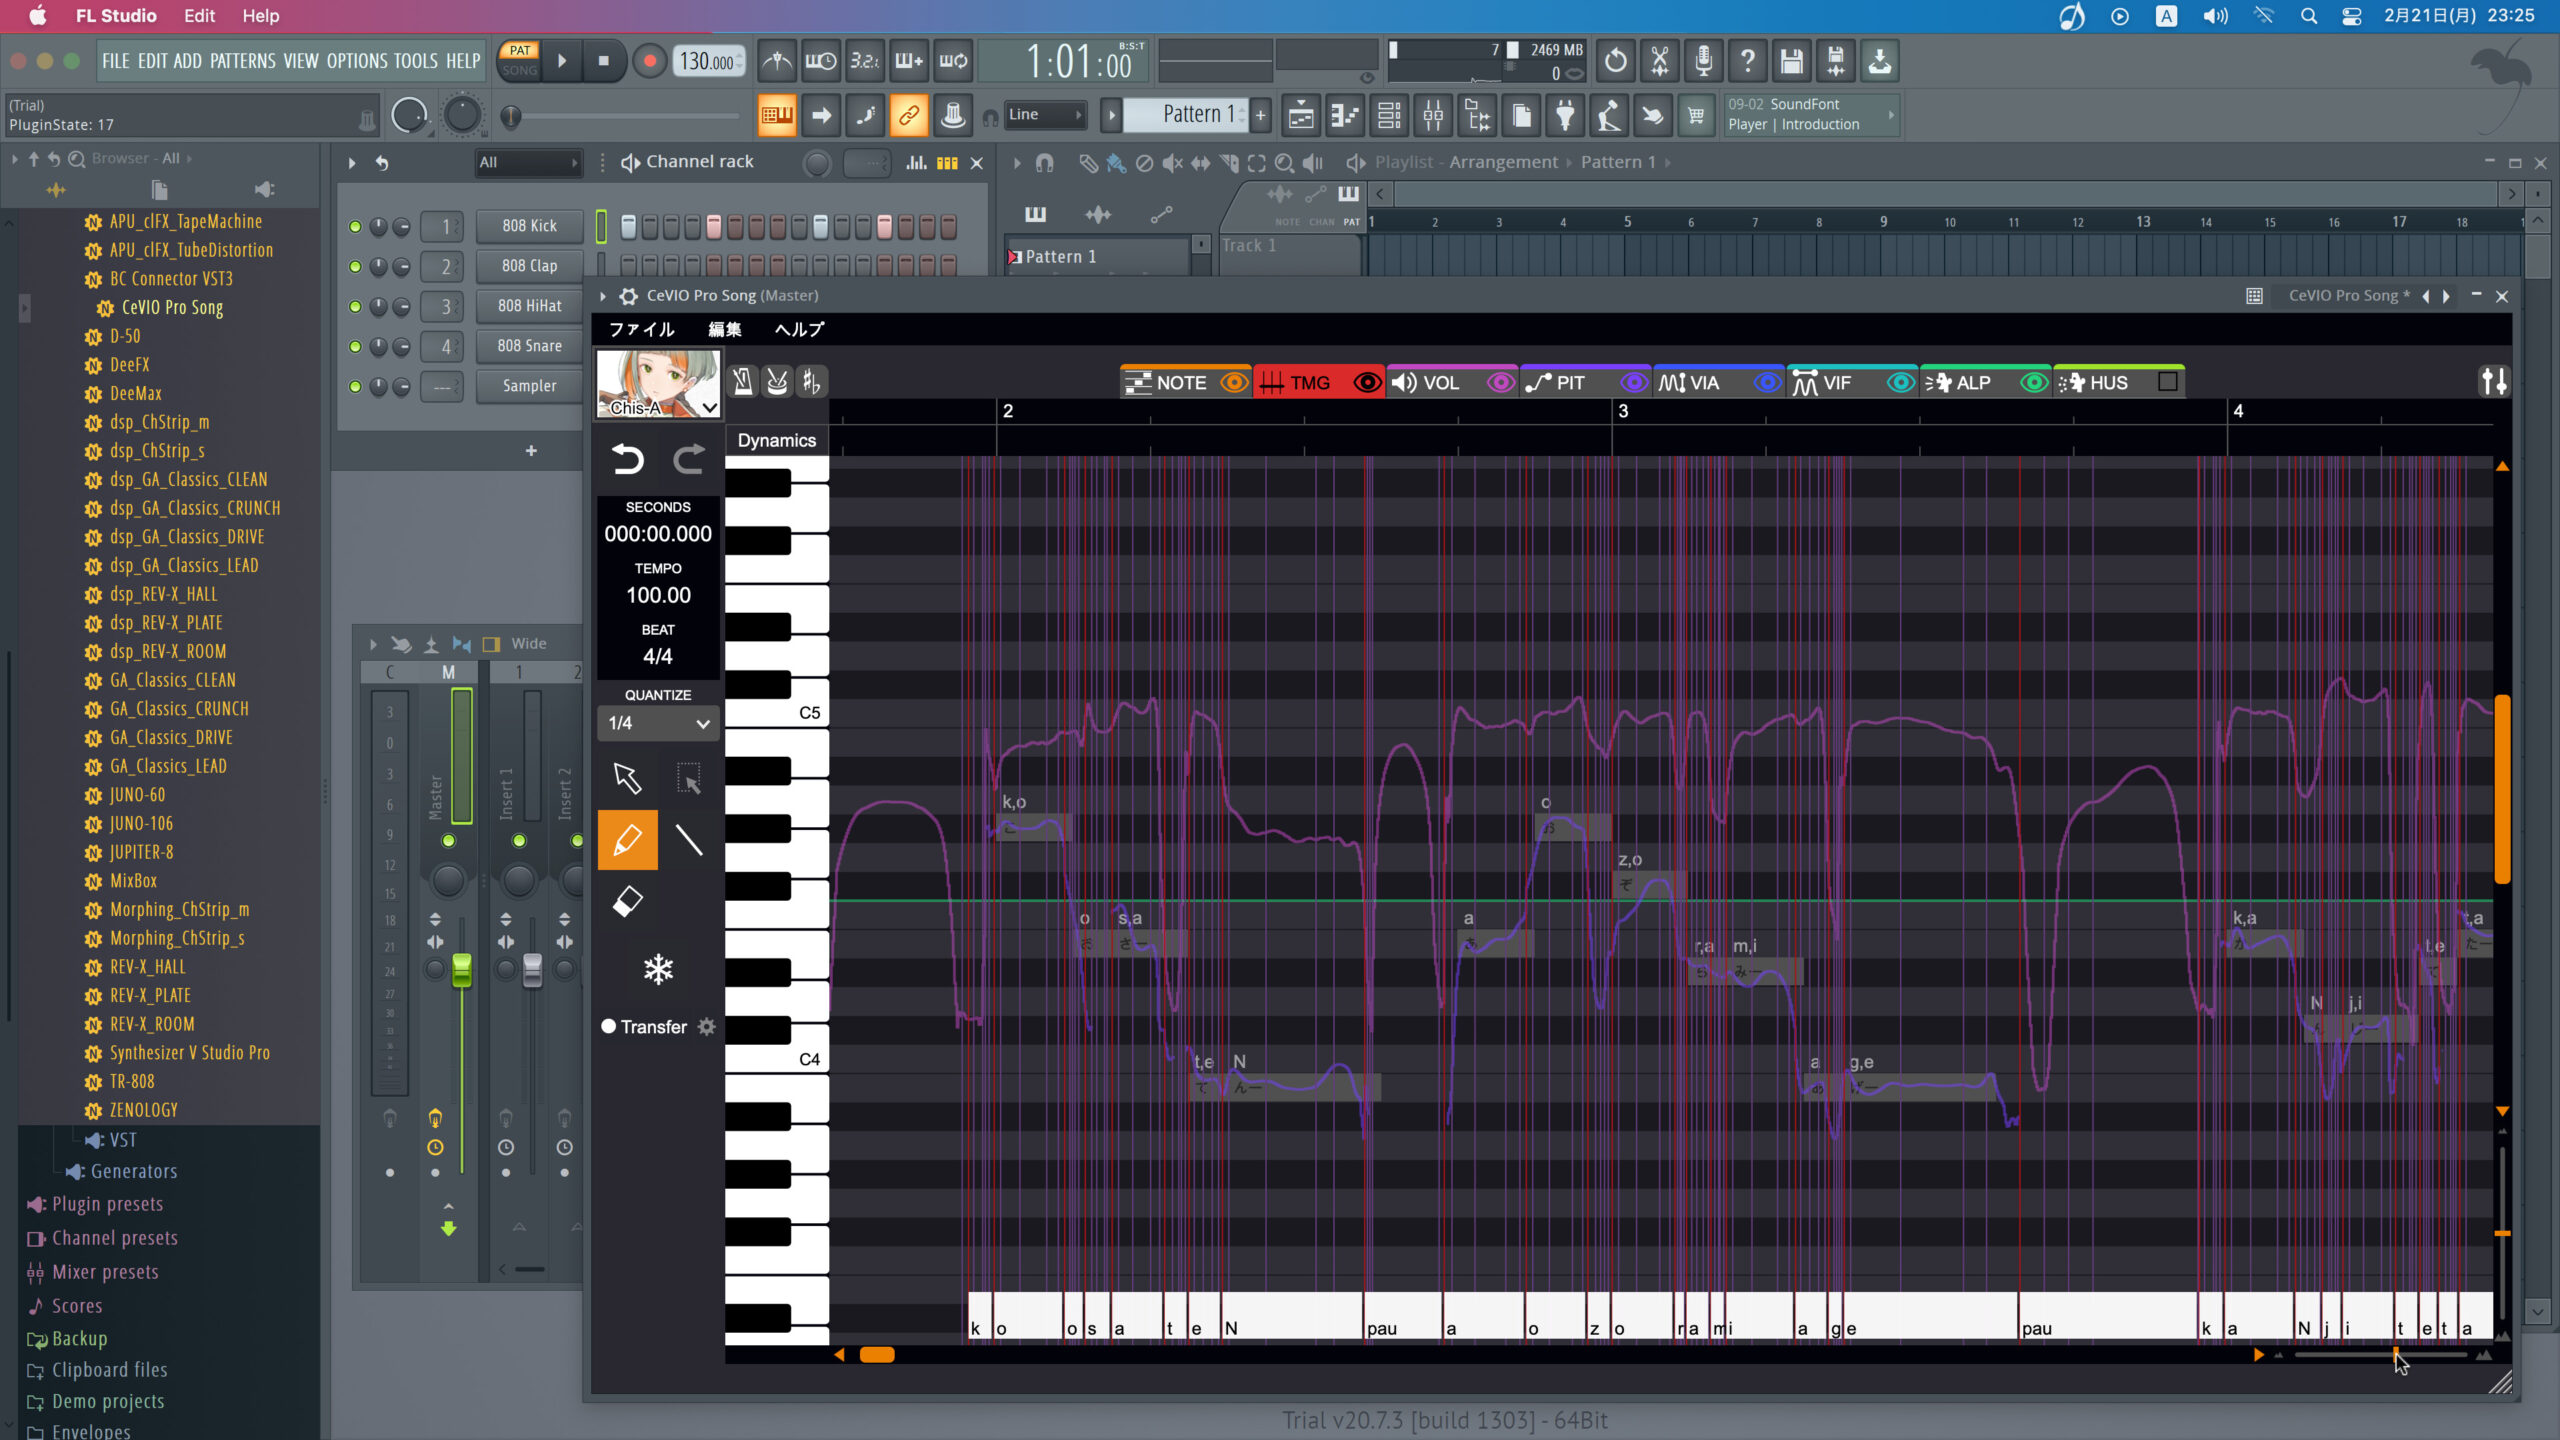Select the 808 HiHat channel button
This screenshot has height=1440, width=2560.
click(530, 306)
